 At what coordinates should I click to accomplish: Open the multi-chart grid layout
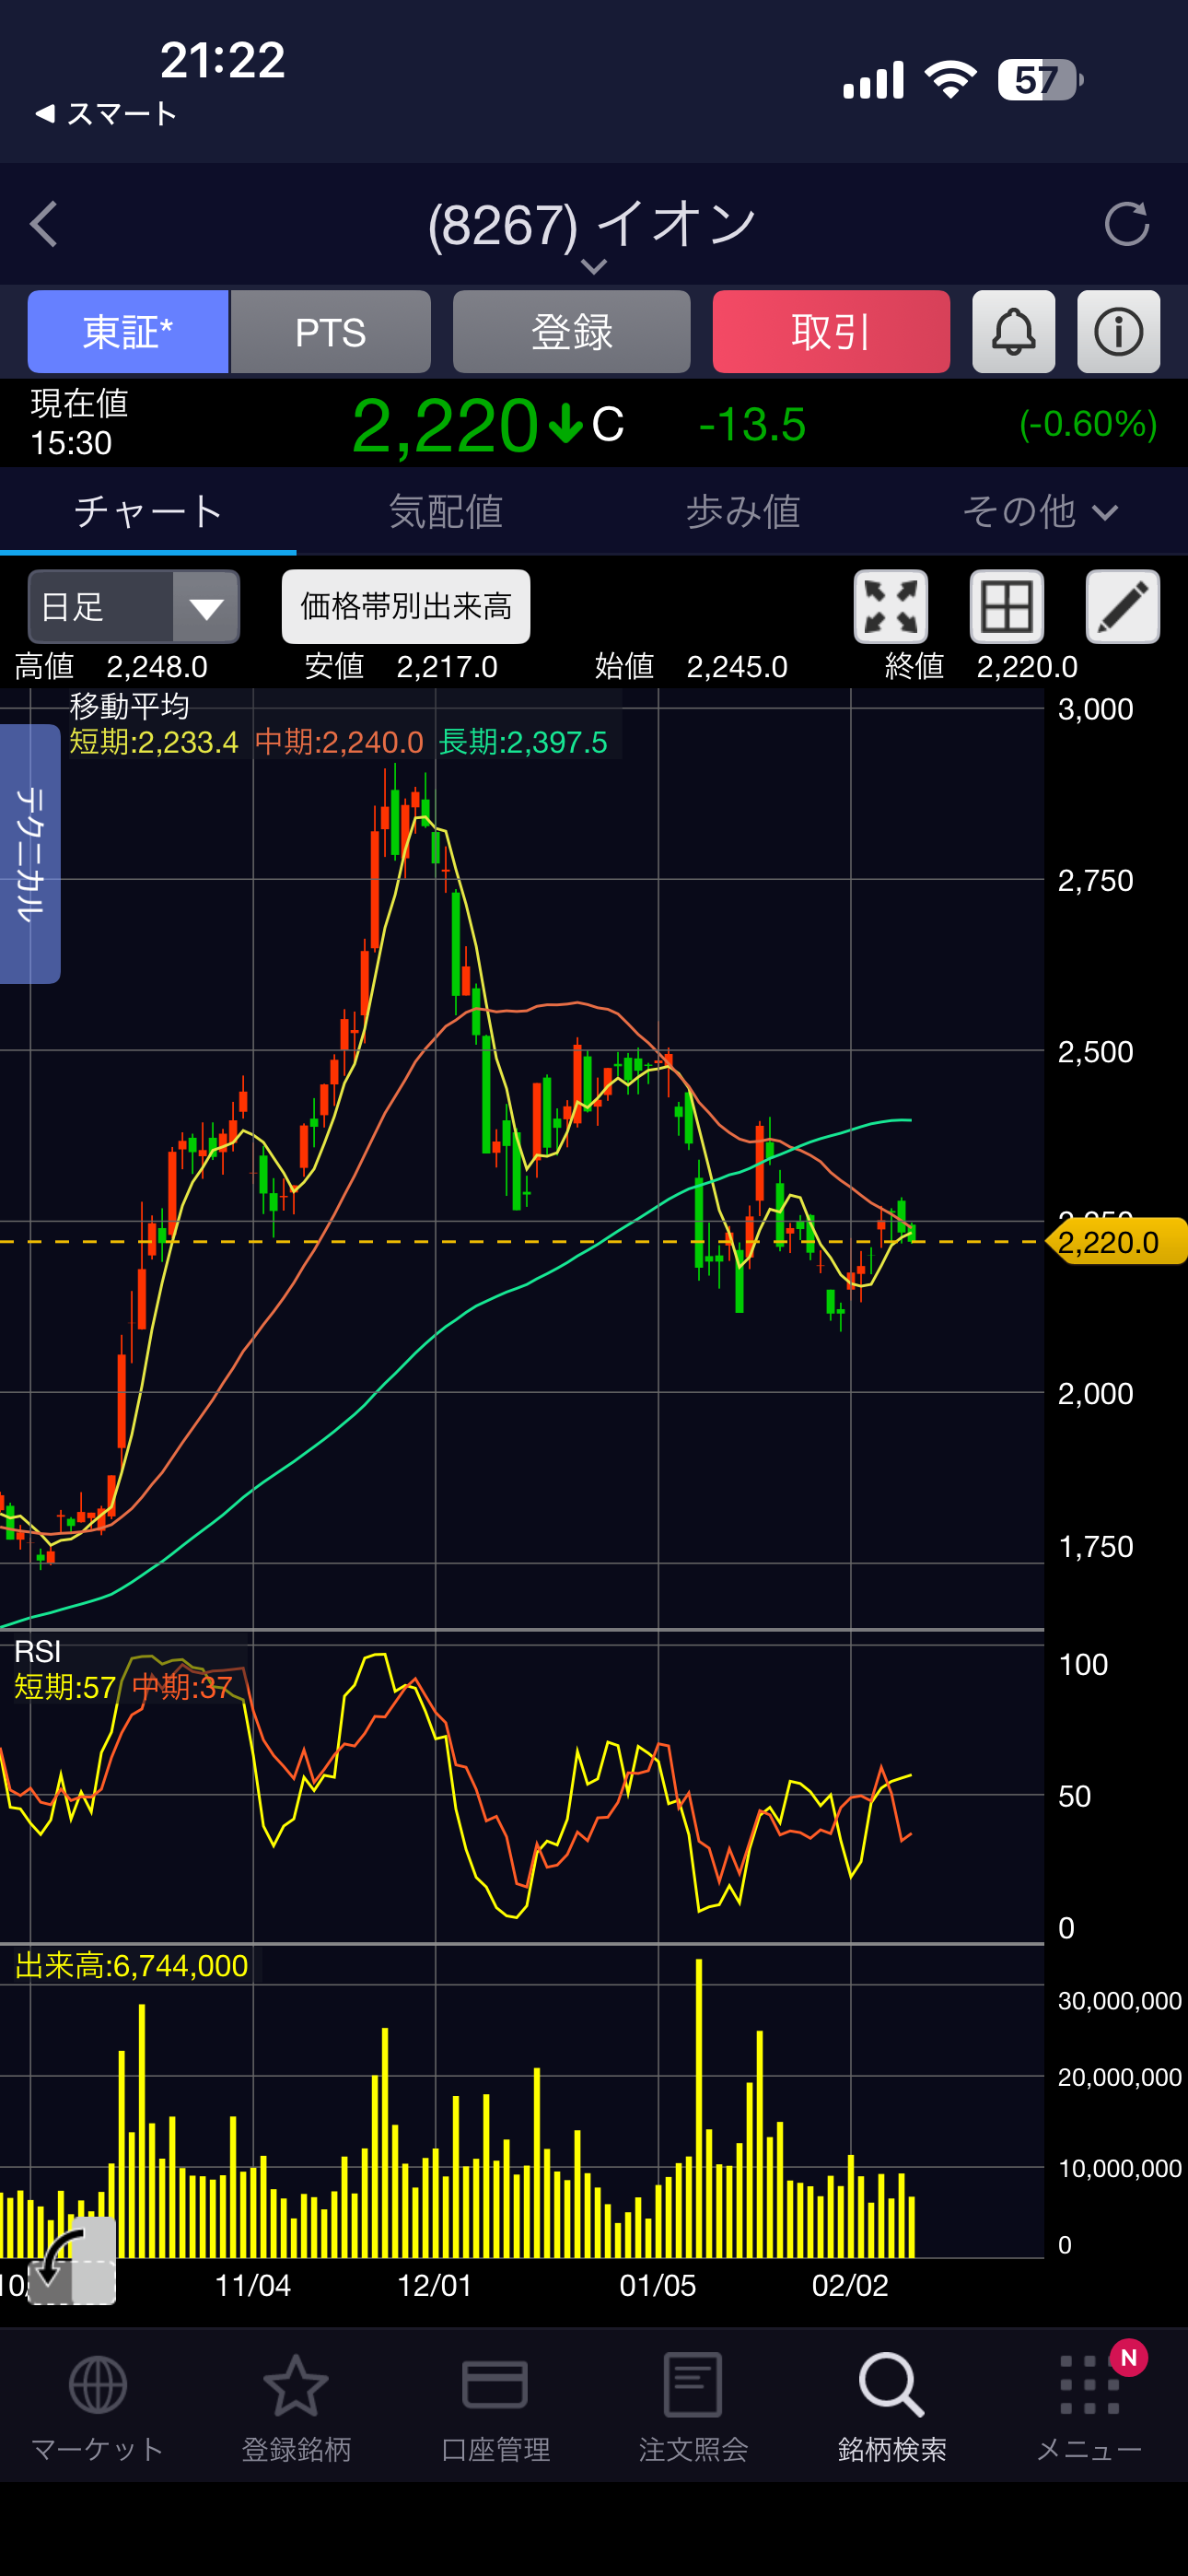click(x=1006, y=607)
